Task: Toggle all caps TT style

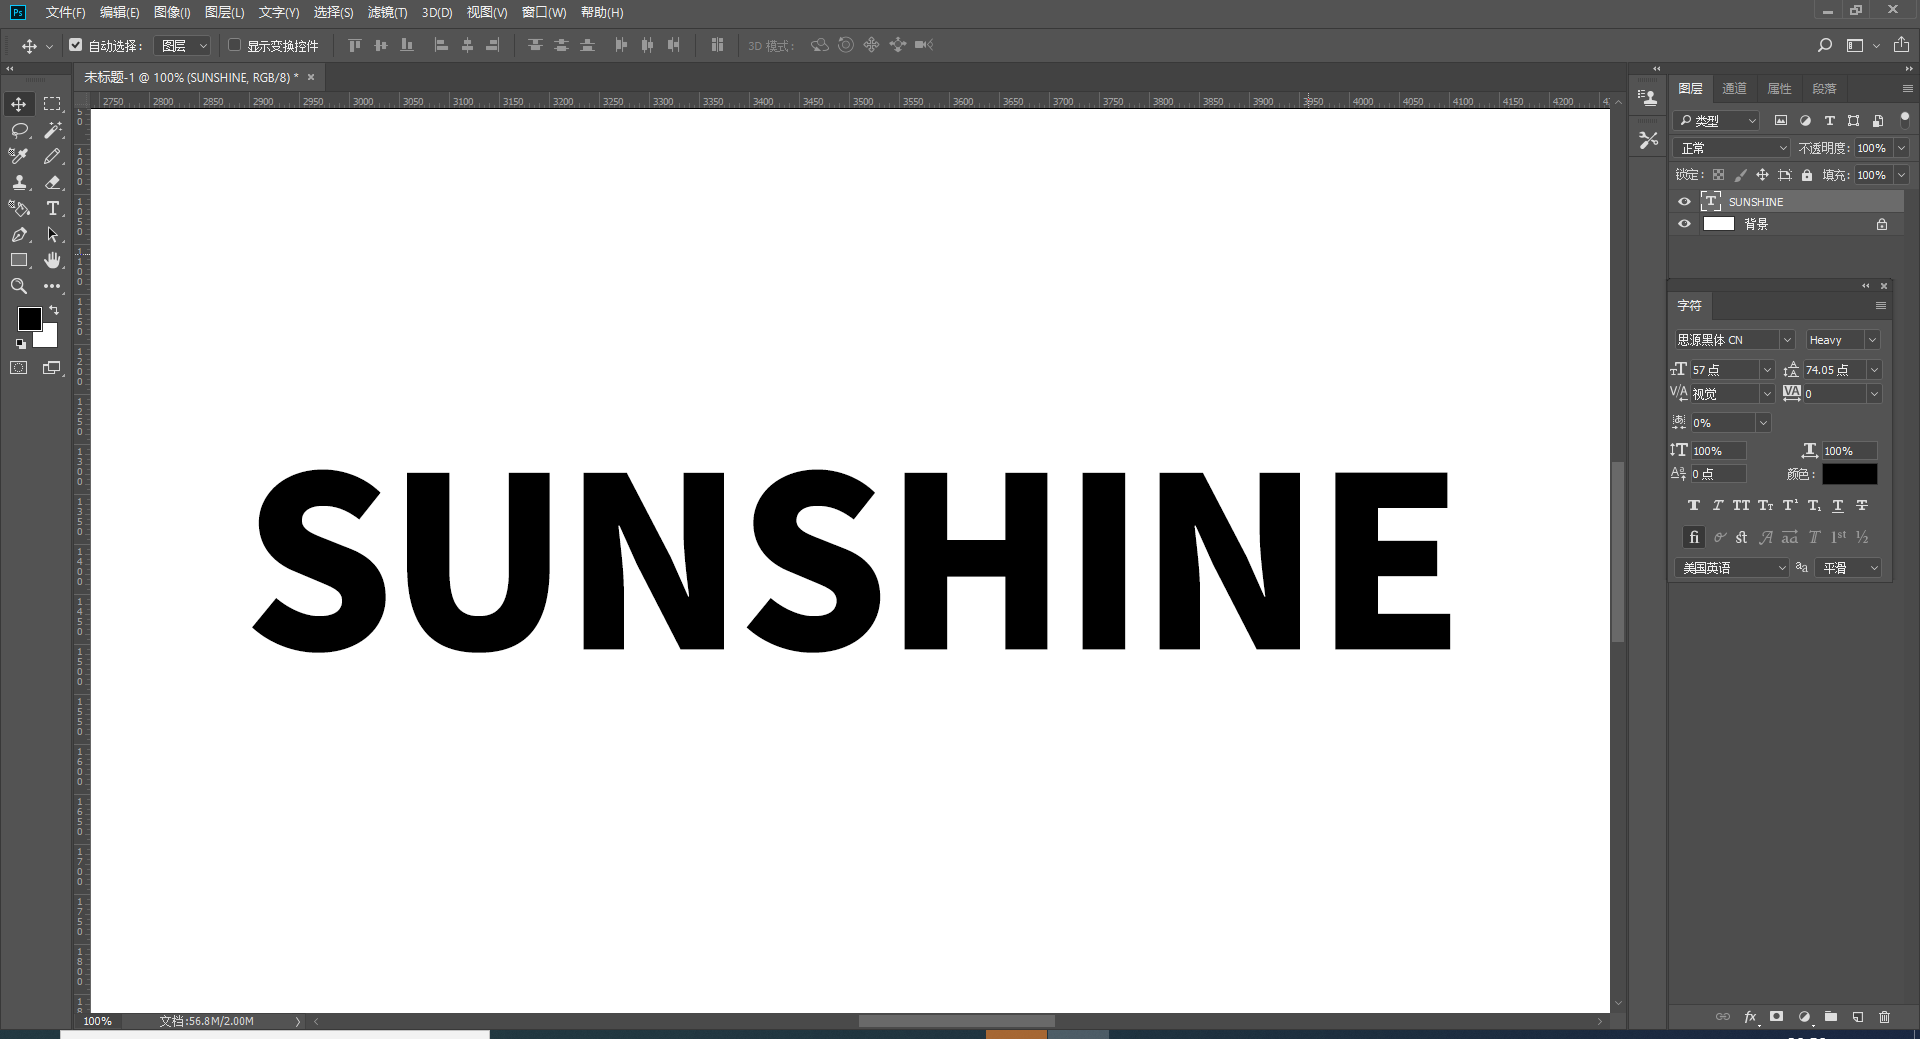Action: (1742, 506)
